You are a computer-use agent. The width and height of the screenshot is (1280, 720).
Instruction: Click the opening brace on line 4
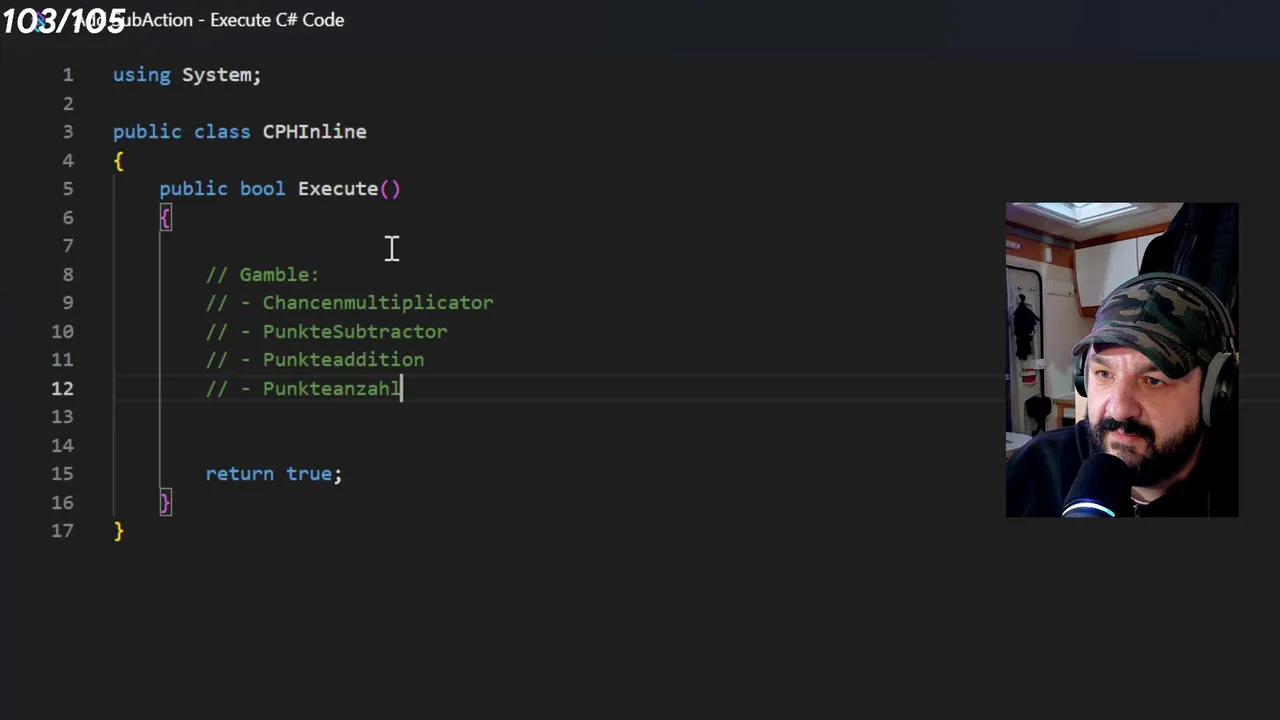pos(119,161)
